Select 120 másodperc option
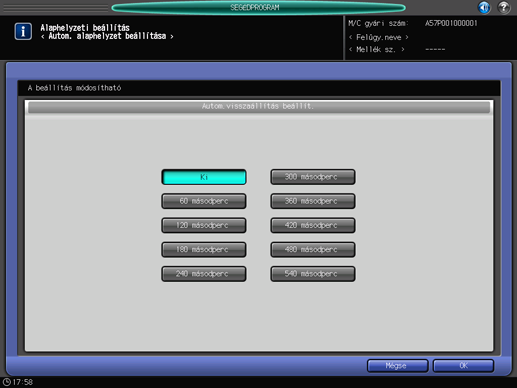This screenshot has width=517, height=388. click(204, 225)
